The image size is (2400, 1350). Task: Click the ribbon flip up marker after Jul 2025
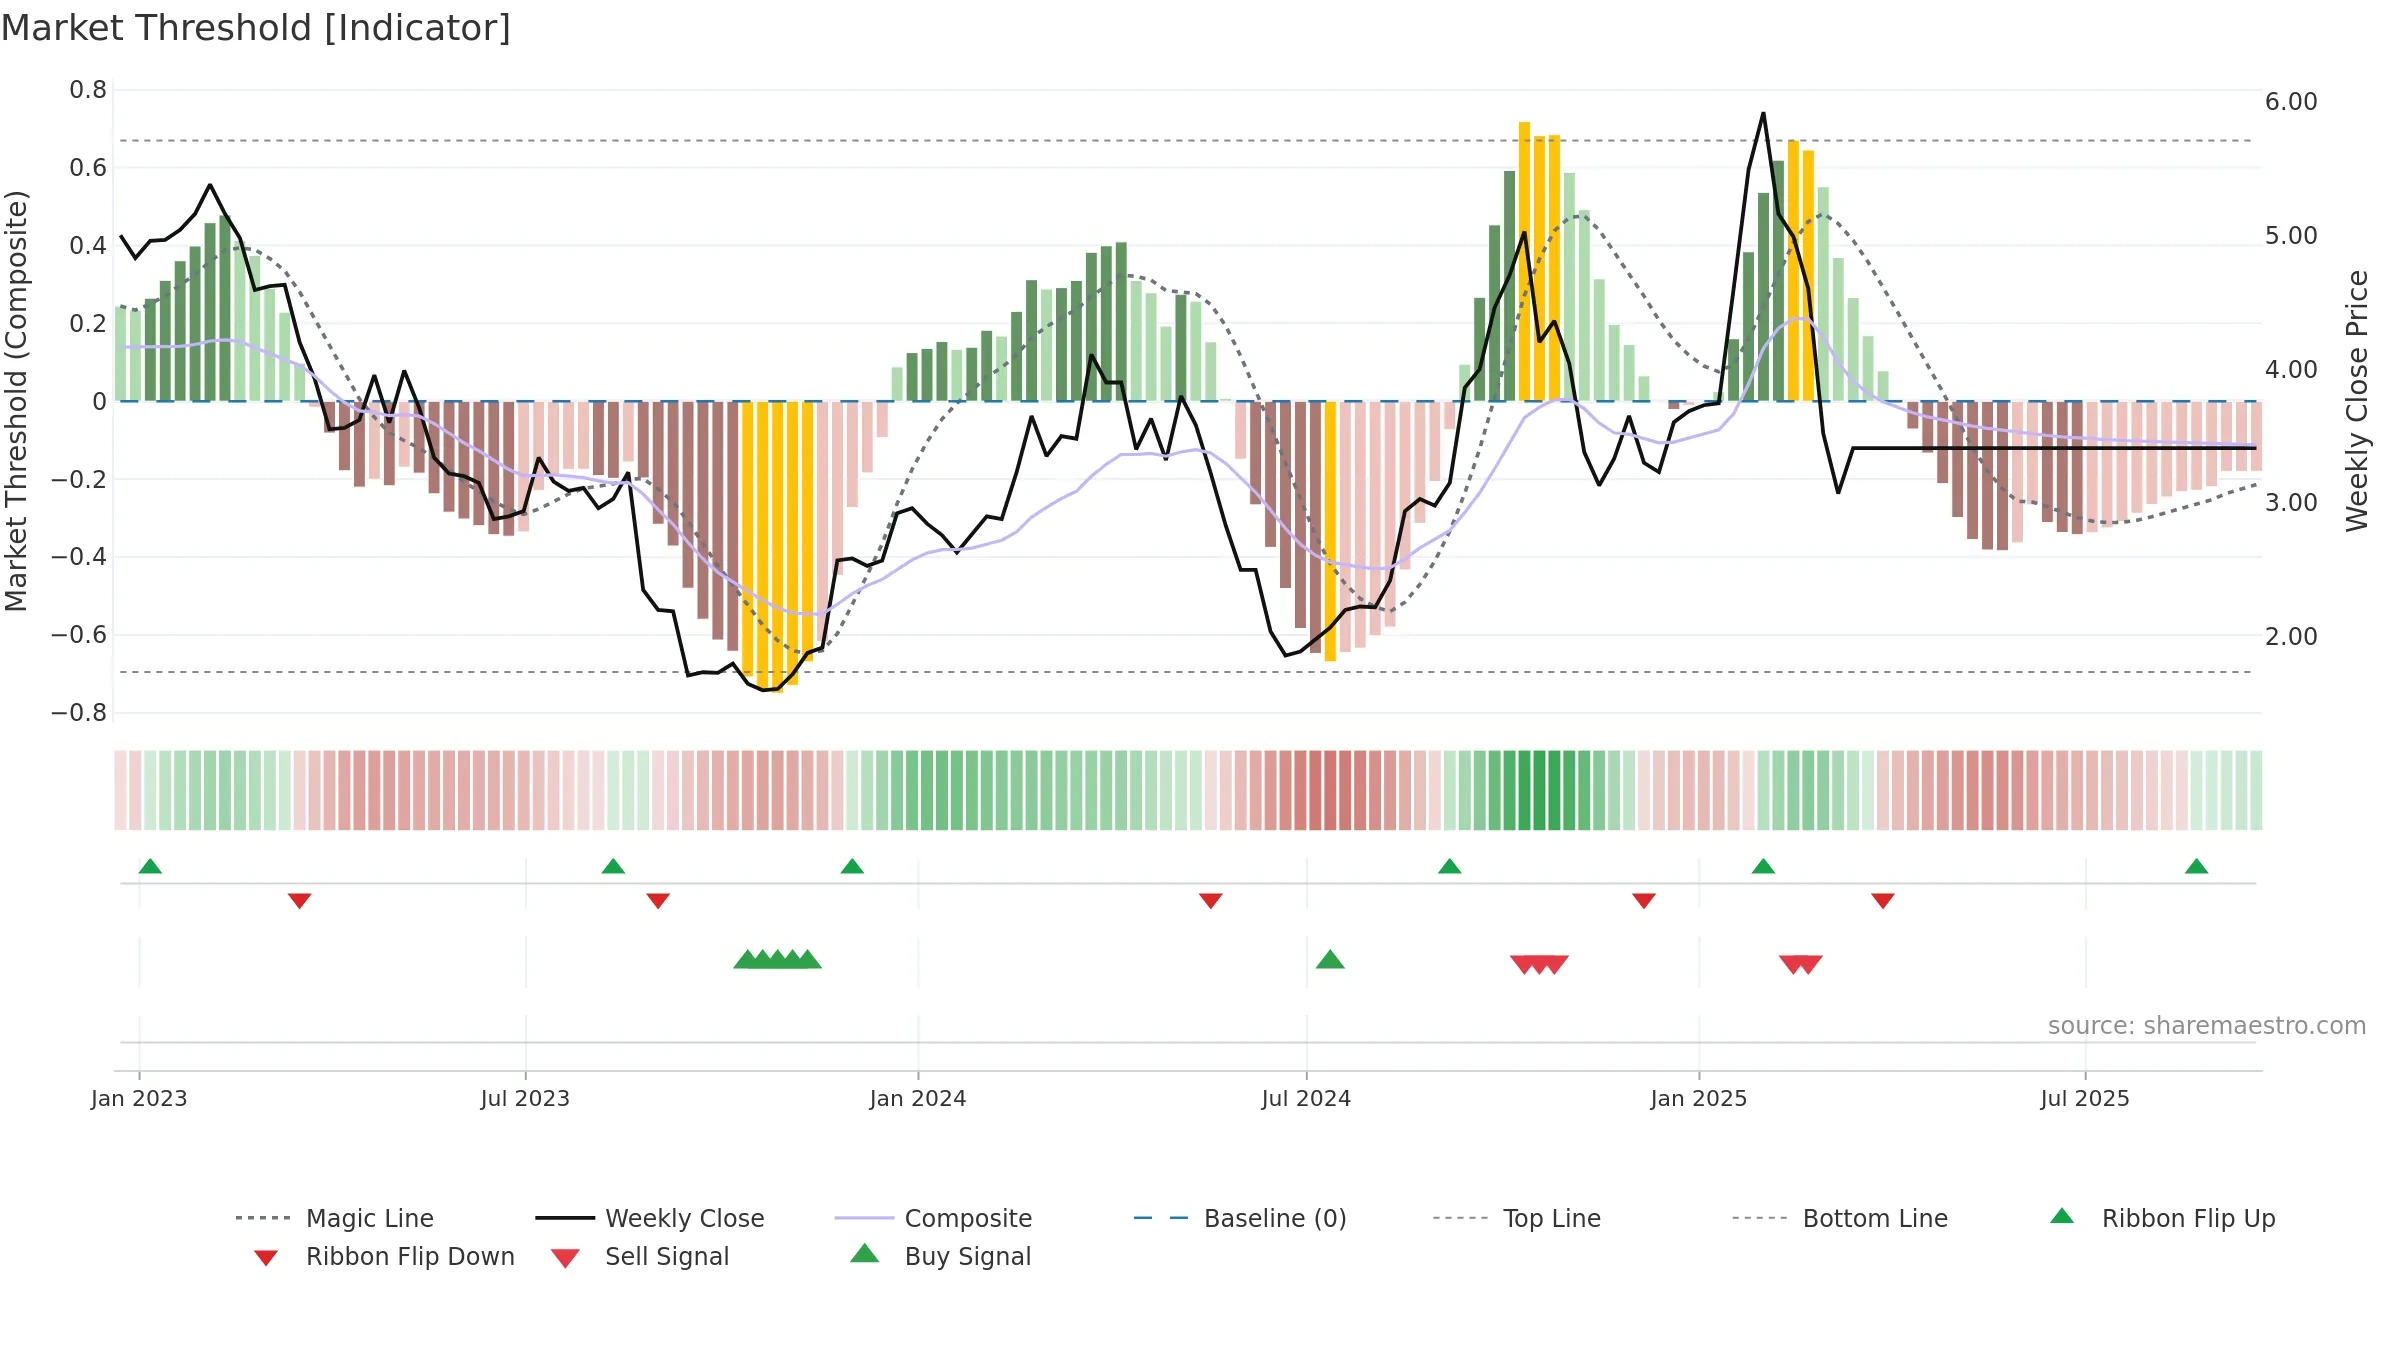(x=2196, y=866)
